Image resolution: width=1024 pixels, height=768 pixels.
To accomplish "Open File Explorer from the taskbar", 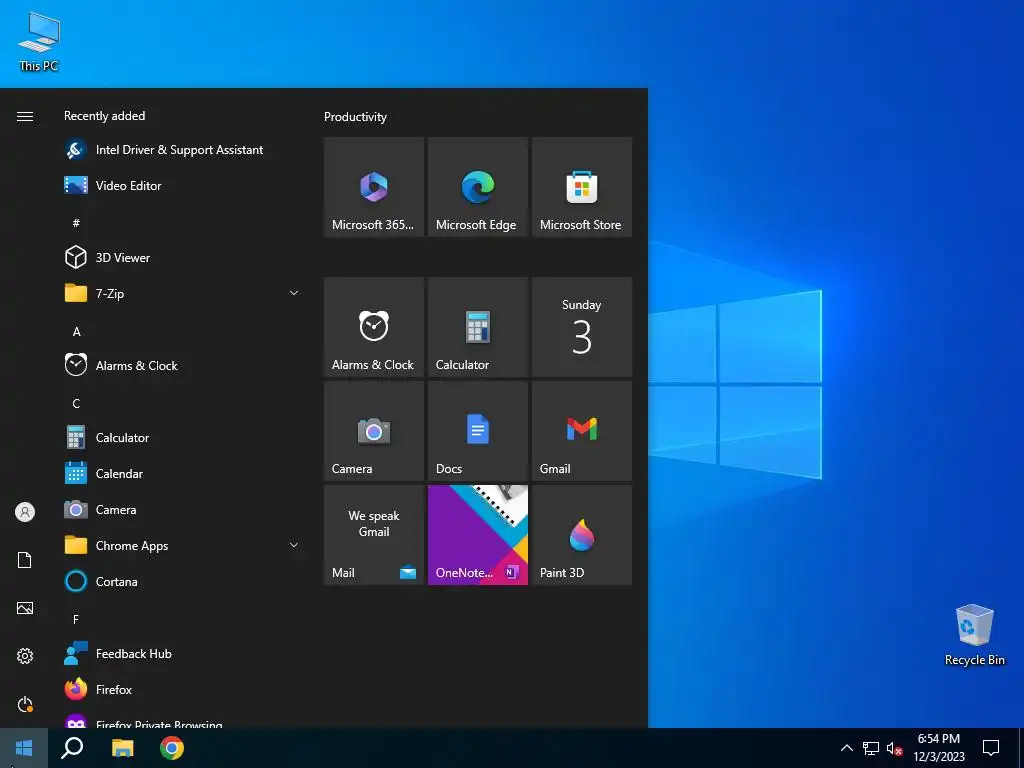I will [122, 748].
